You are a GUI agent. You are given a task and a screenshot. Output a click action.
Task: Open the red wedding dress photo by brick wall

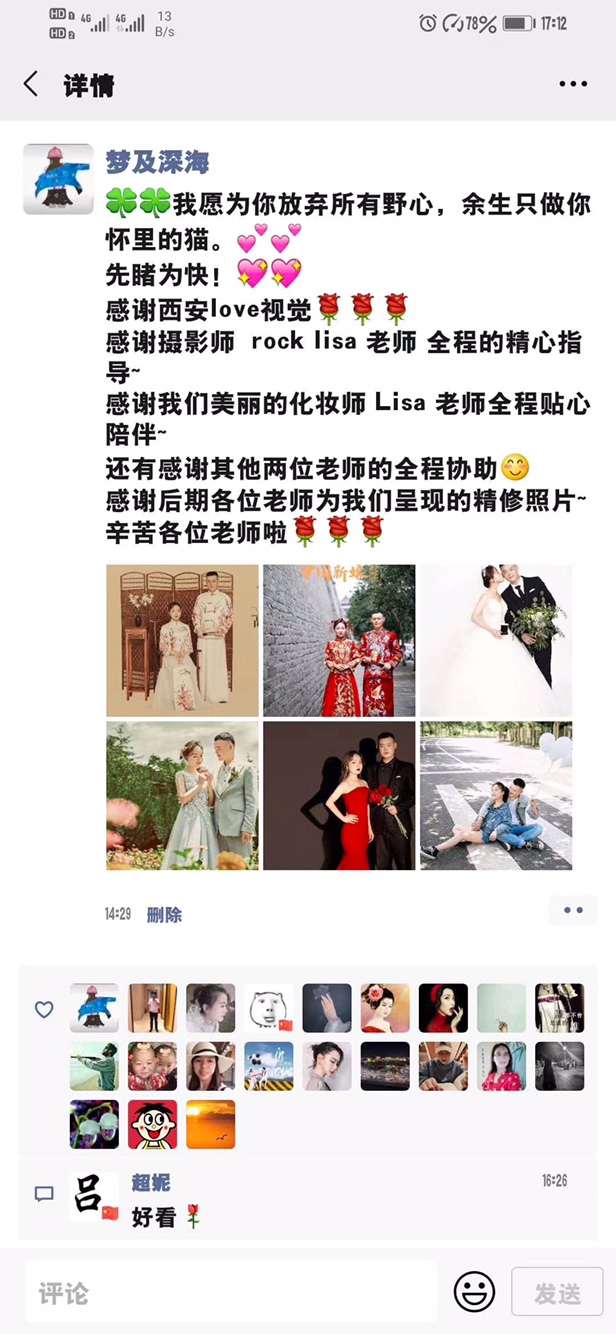[x=339, y=641]
